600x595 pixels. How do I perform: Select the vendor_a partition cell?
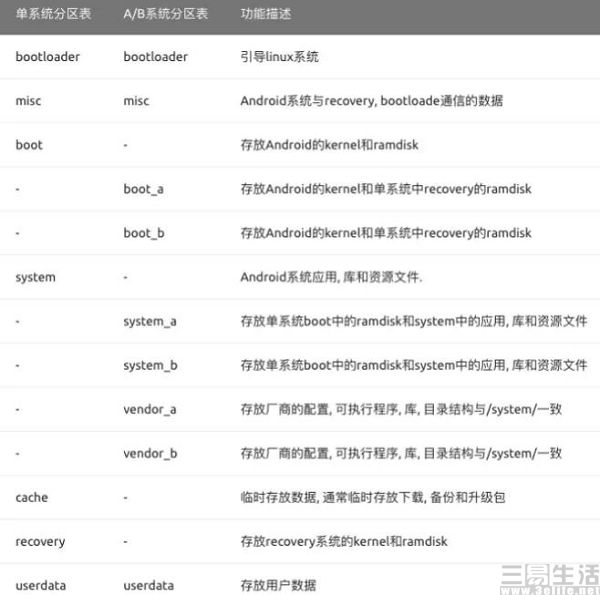tap(150, 409)
